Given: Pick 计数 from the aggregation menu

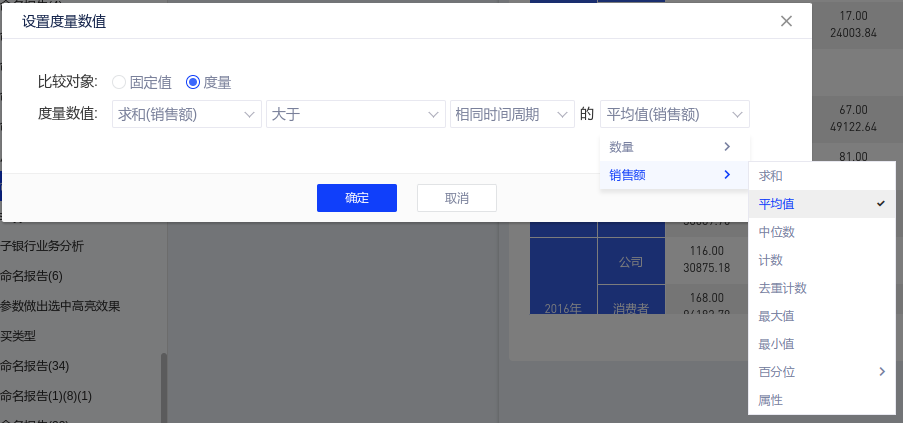Looking at the screenshot, I should (821, 260).
